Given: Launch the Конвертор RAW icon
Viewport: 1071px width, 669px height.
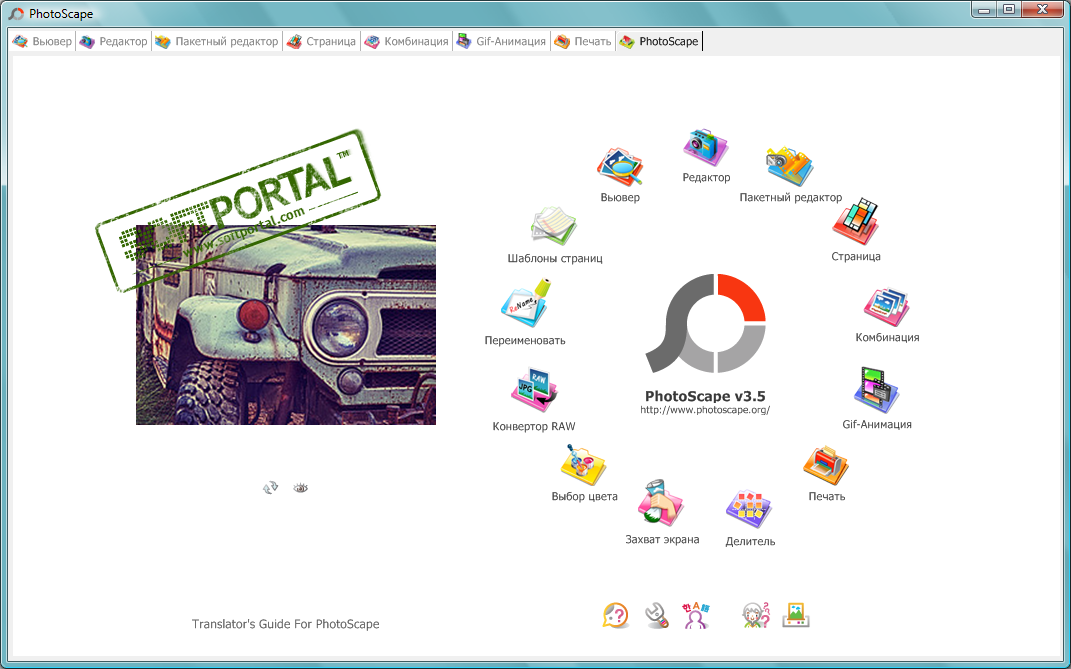Looking at the screenshot, I should pos(534,391).
